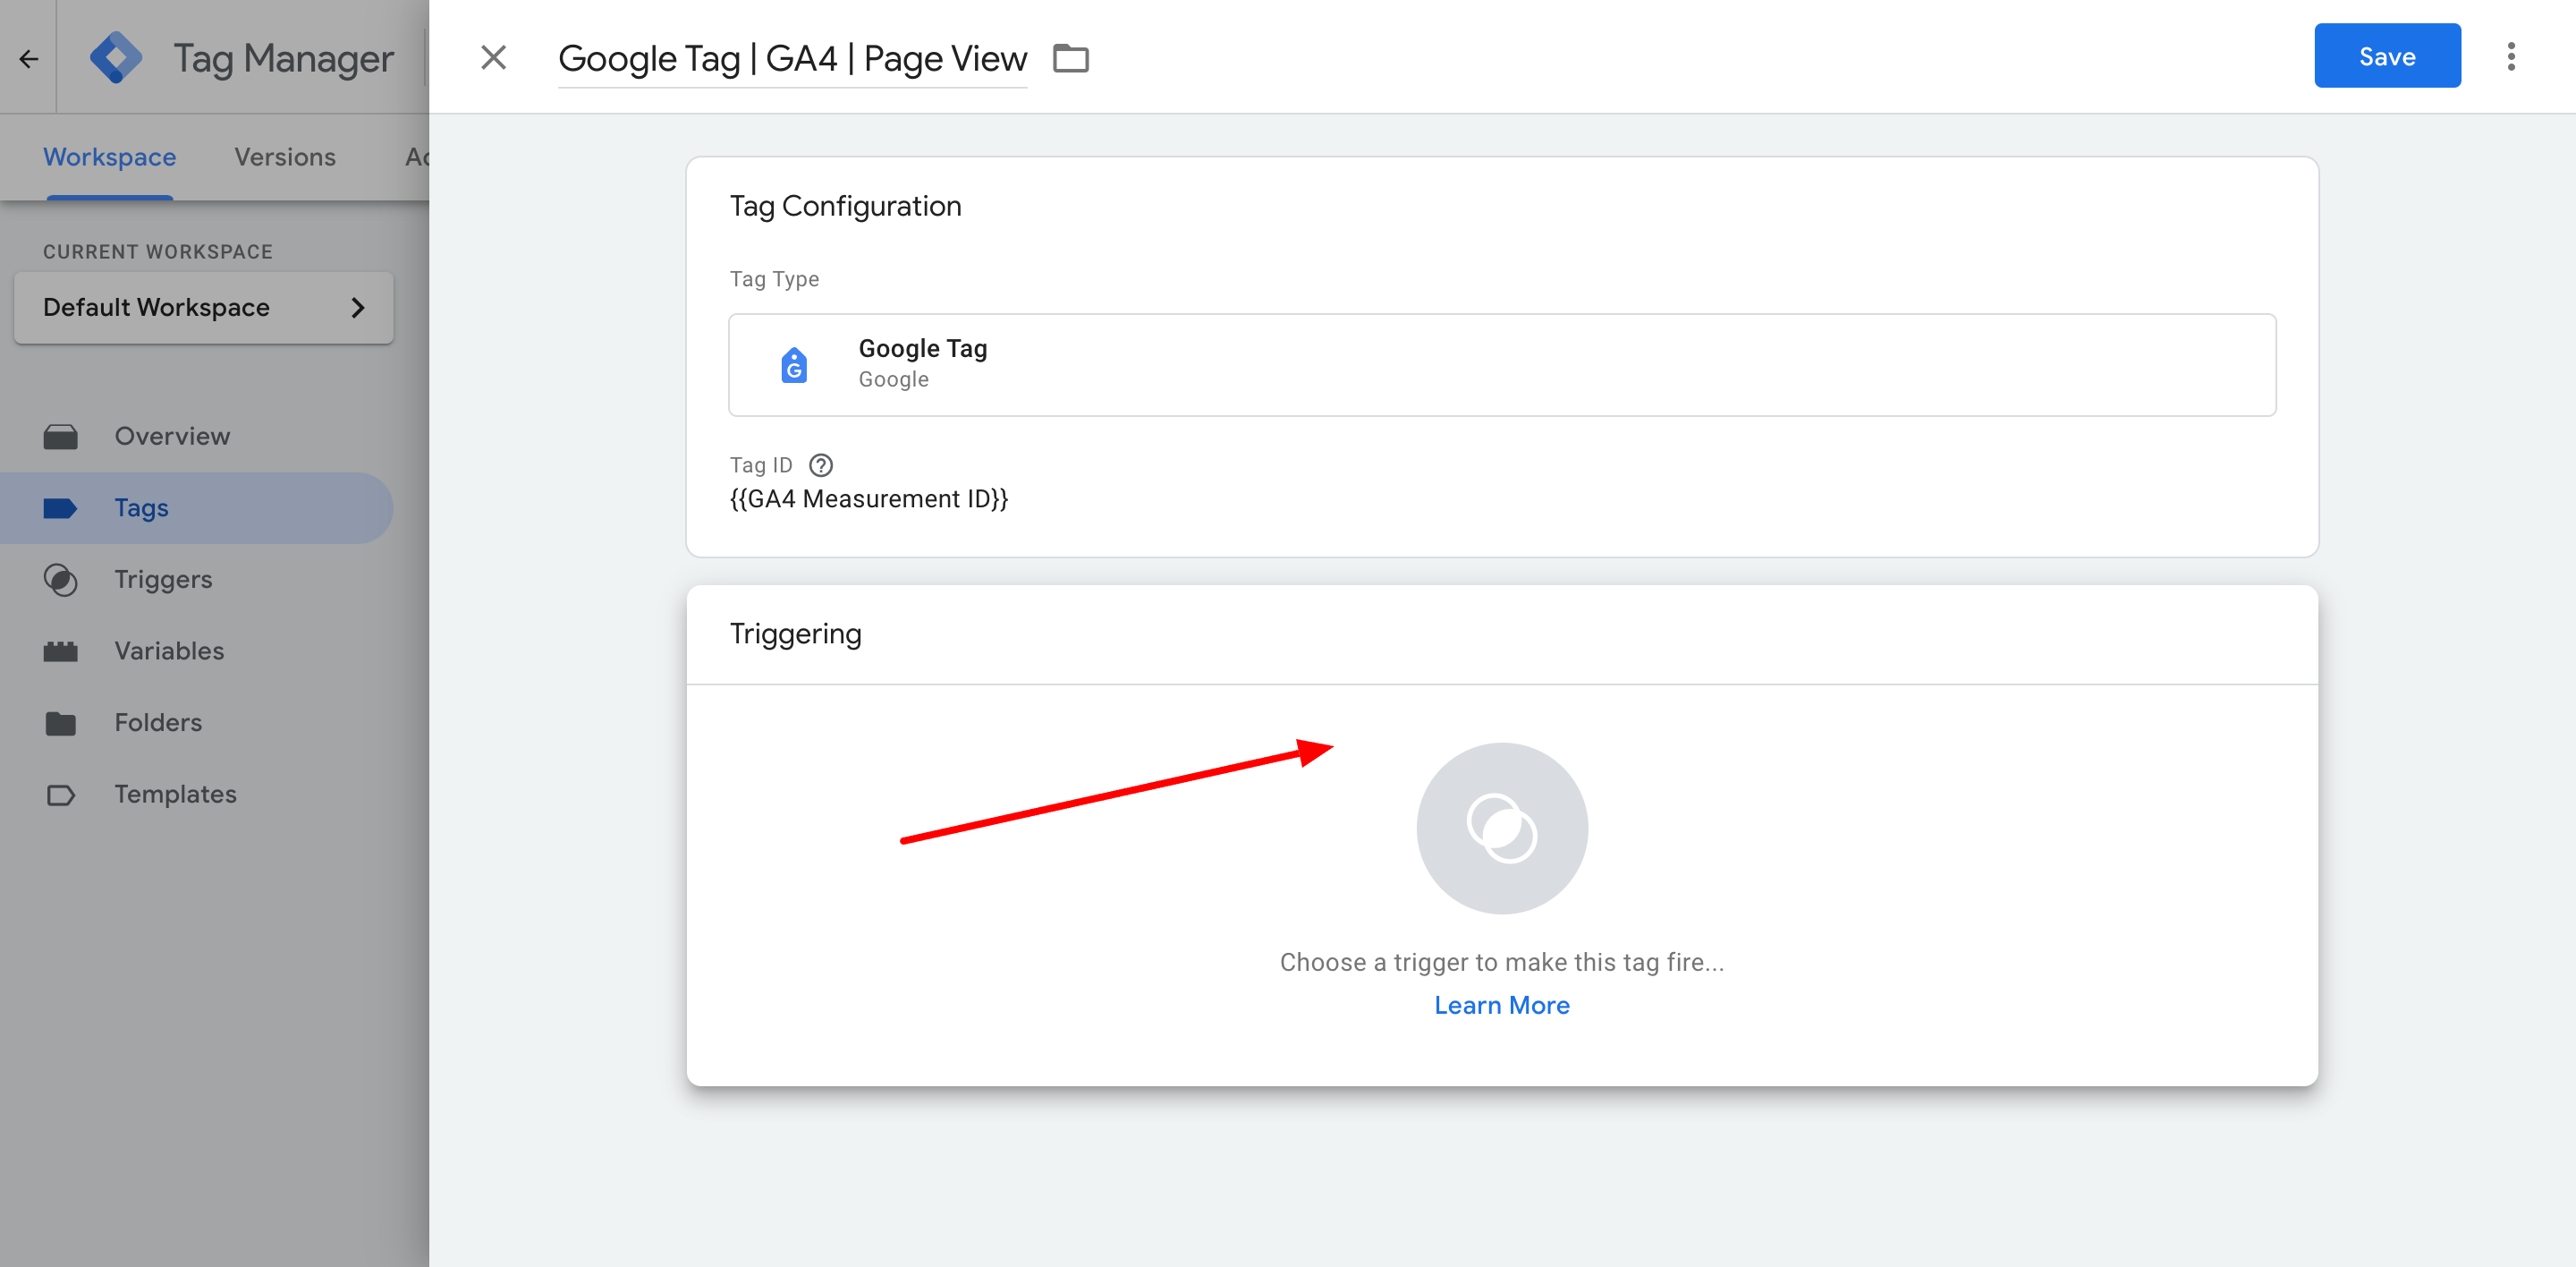Click the Triggering section heading
This screenshot has width=2576, height=1267.
coord(795,634)
